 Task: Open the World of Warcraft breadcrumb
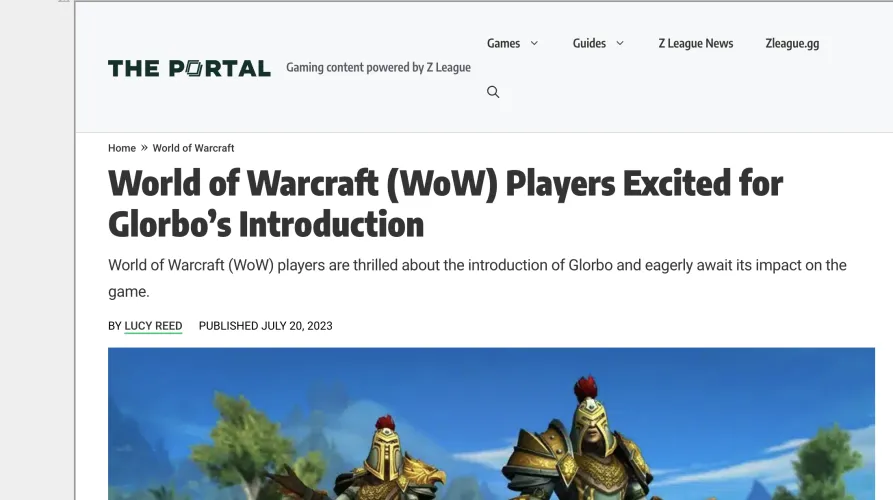(x=193, y=148)
